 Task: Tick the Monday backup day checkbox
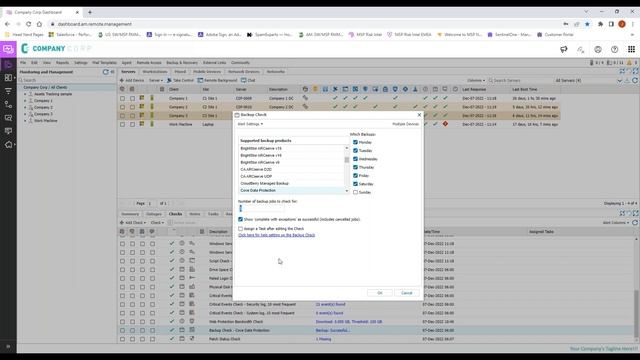(x=355, y=142)
